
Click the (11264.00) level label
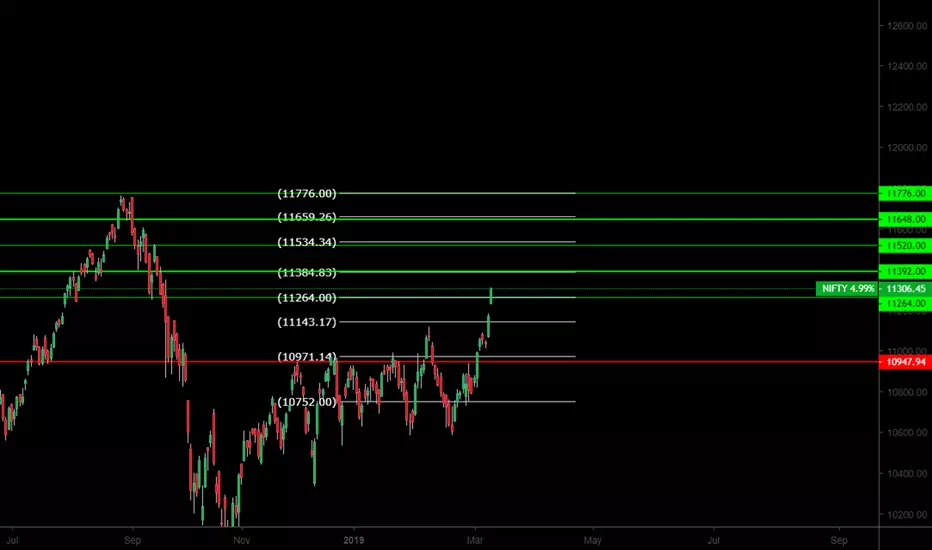tap(307, 297)
